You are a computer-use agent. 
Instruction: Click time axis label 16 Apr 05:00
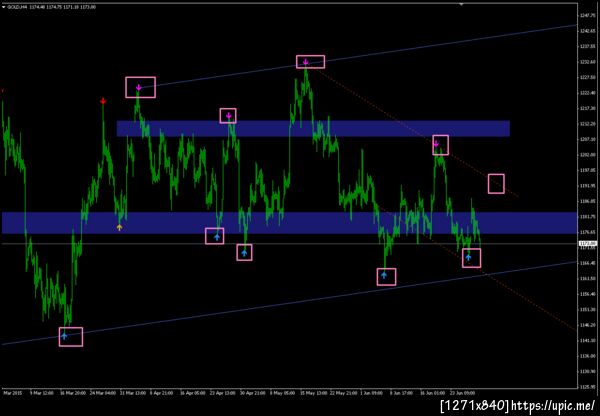[192, 393]
